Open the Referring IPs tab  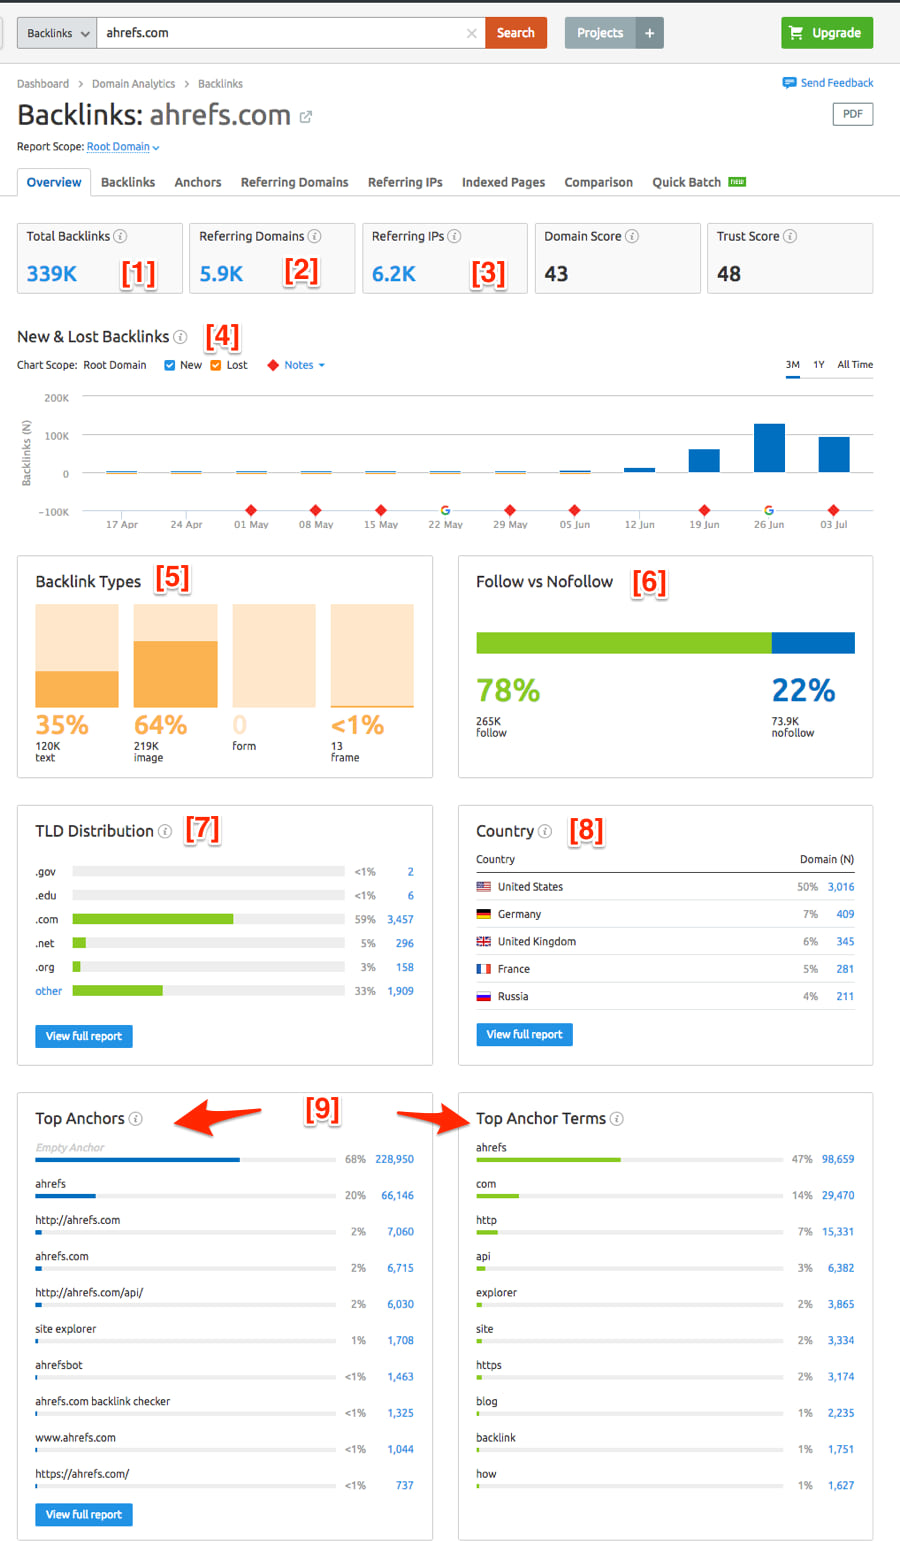405,182
